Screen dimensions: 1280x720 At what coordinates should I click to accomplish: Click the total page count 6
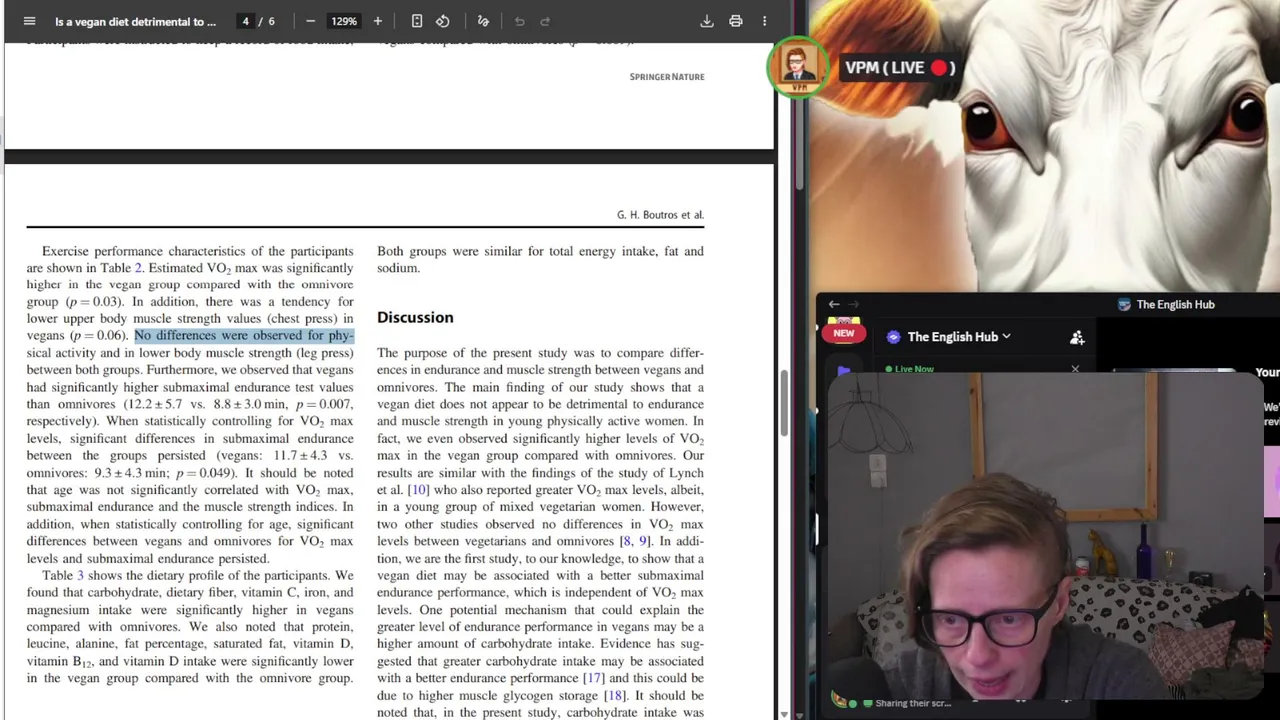[271, 21]
